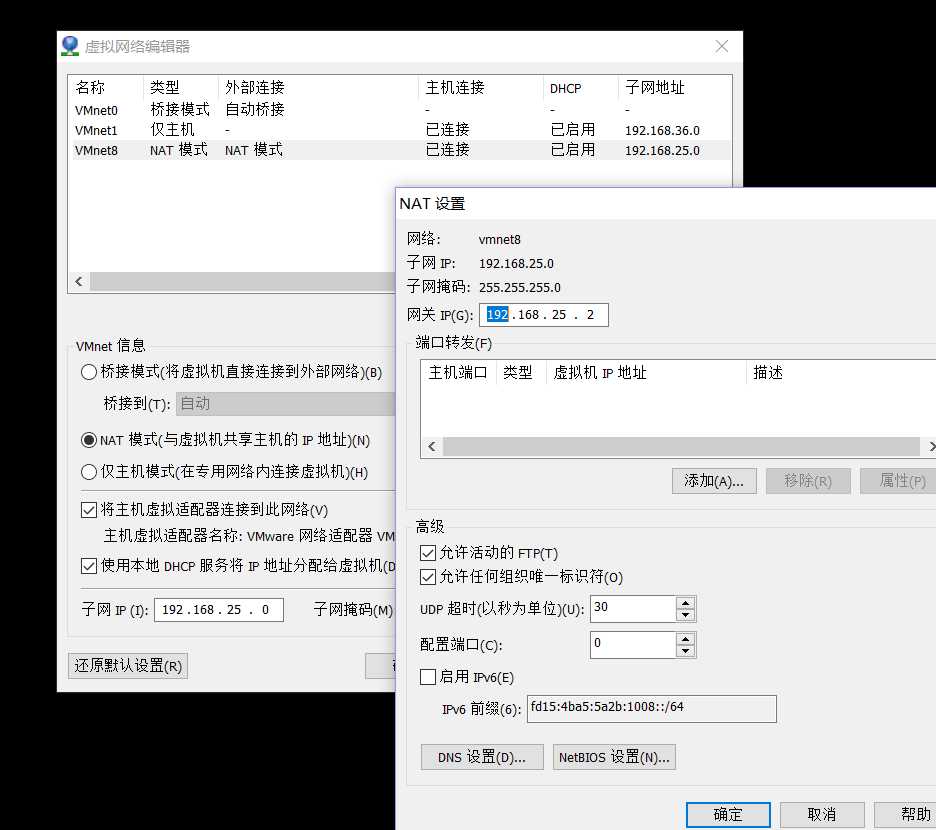Toggle allow active FTP checkbox
Viewport: 936px width, 830px height.
pyautogui.click(x=427, y=553)
